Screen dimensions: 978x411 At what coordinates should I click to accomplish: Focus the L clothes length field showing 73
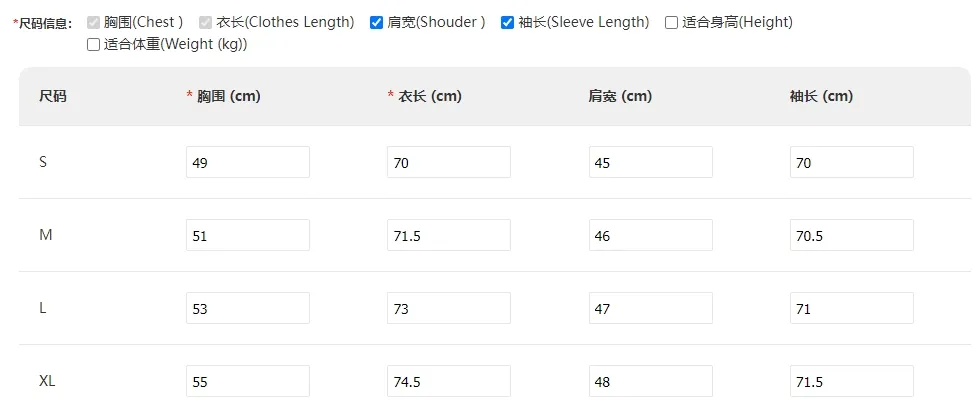449,308
